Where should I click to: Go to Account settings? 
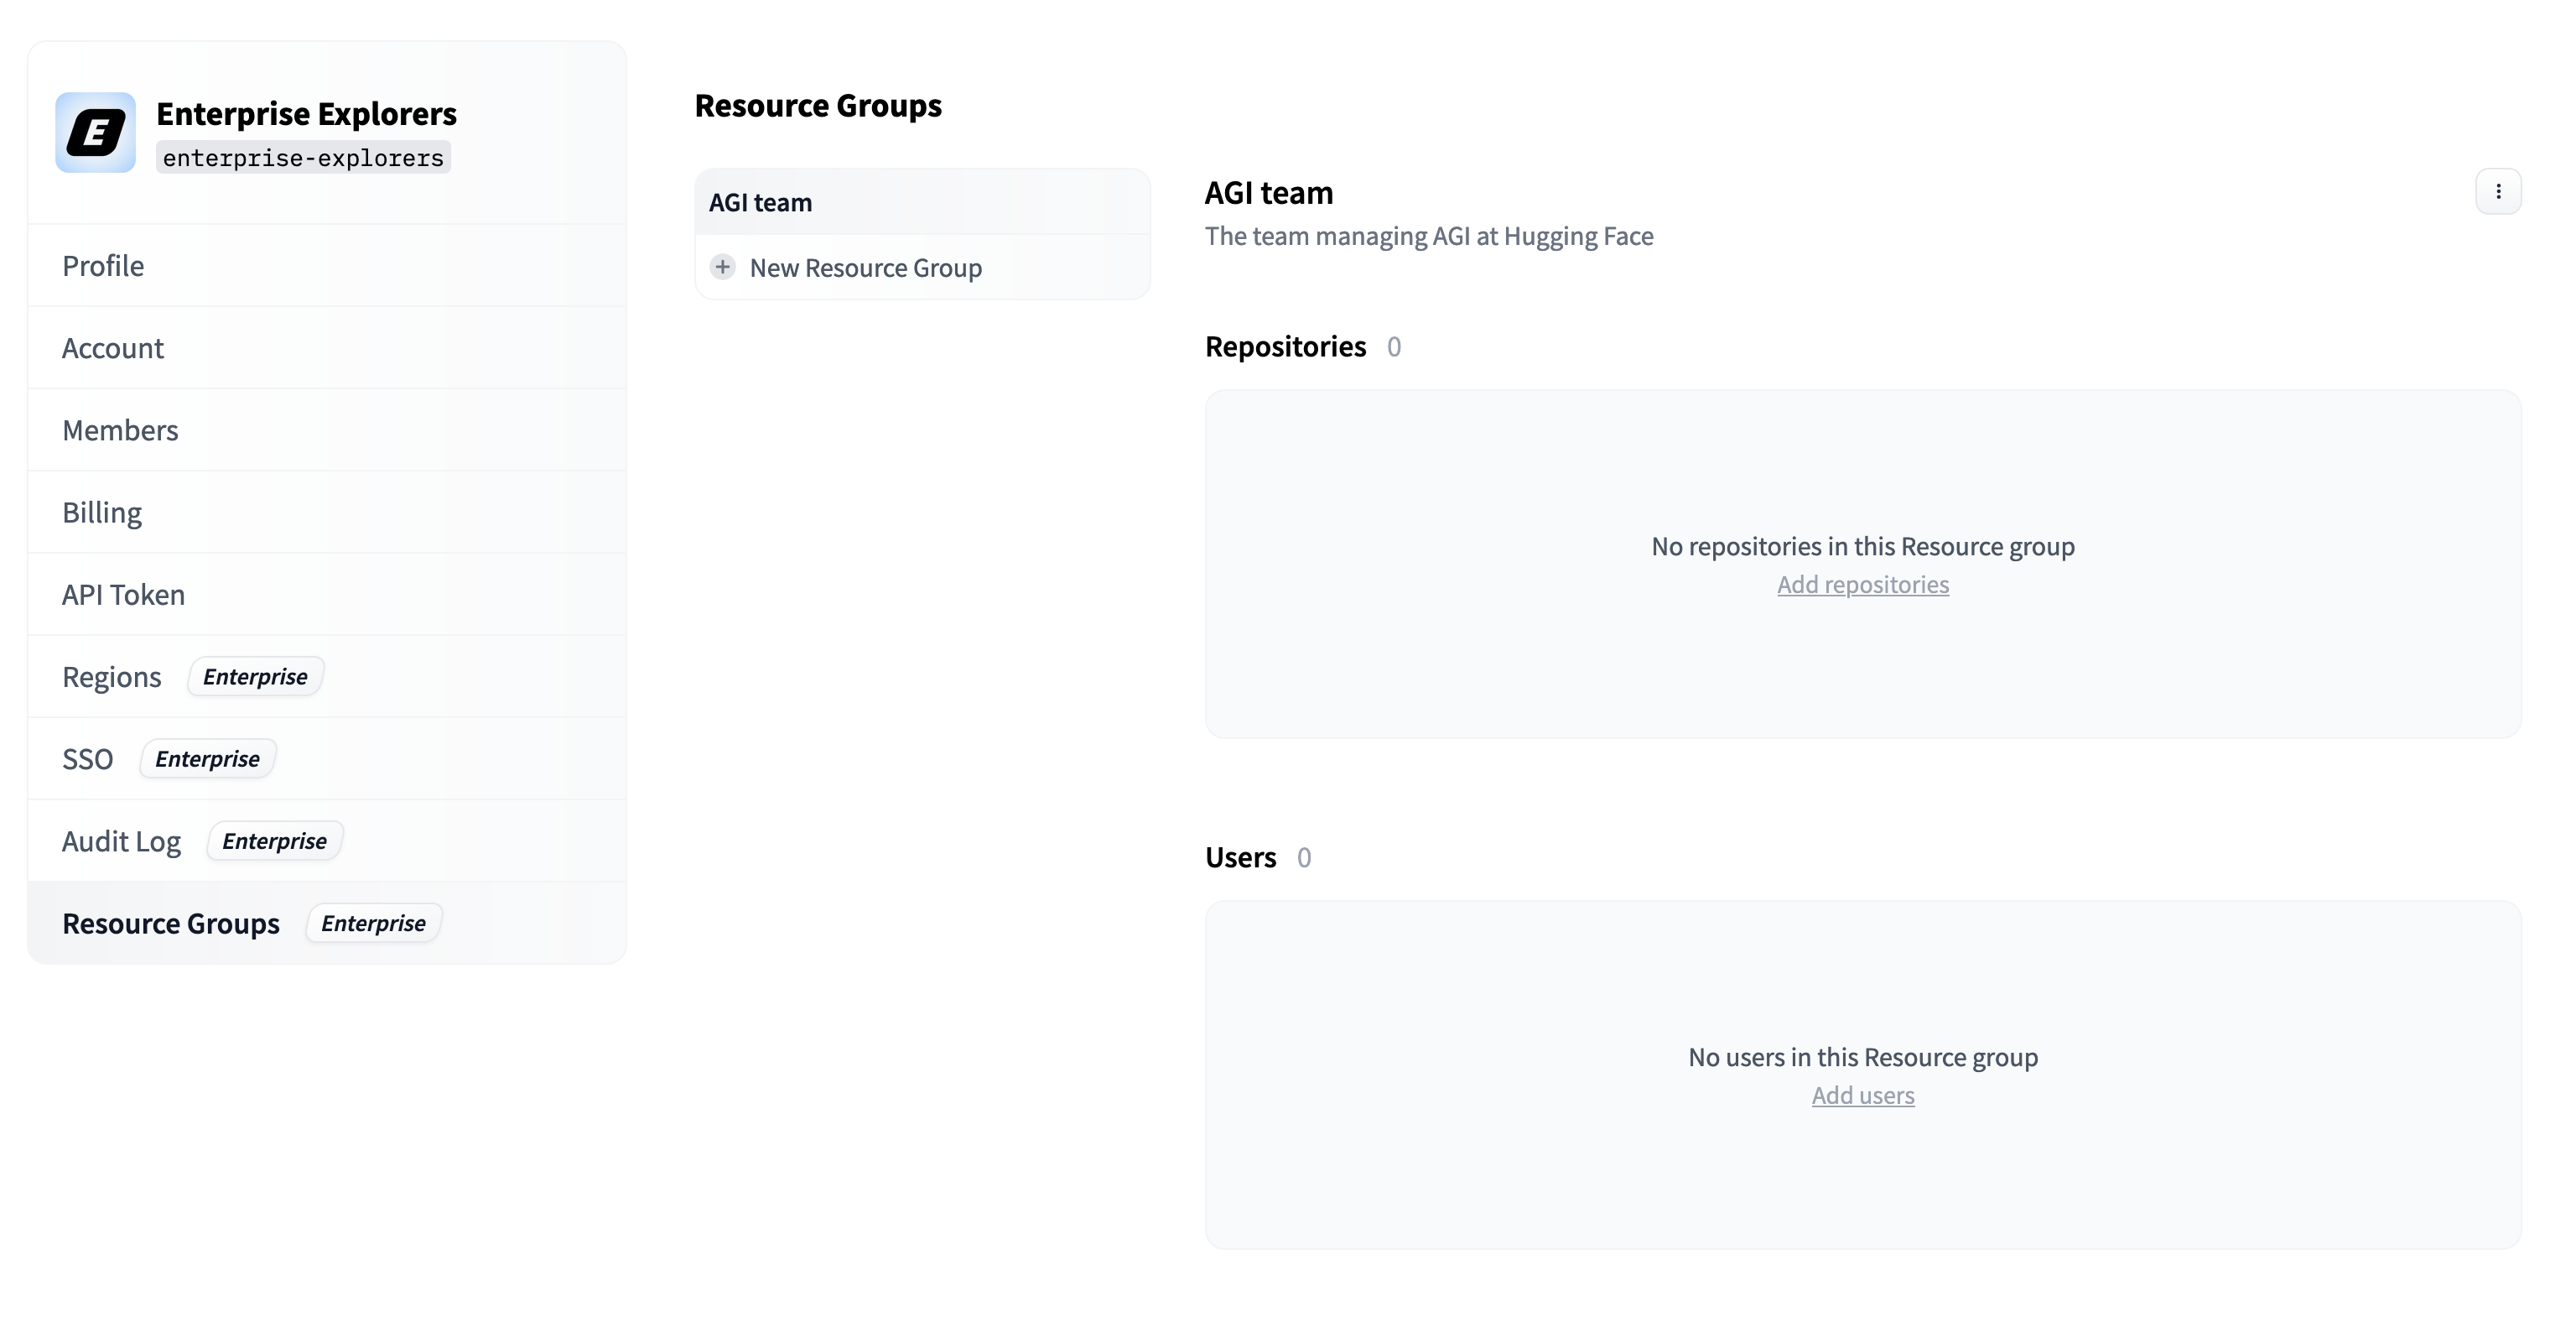pos(113,348)
